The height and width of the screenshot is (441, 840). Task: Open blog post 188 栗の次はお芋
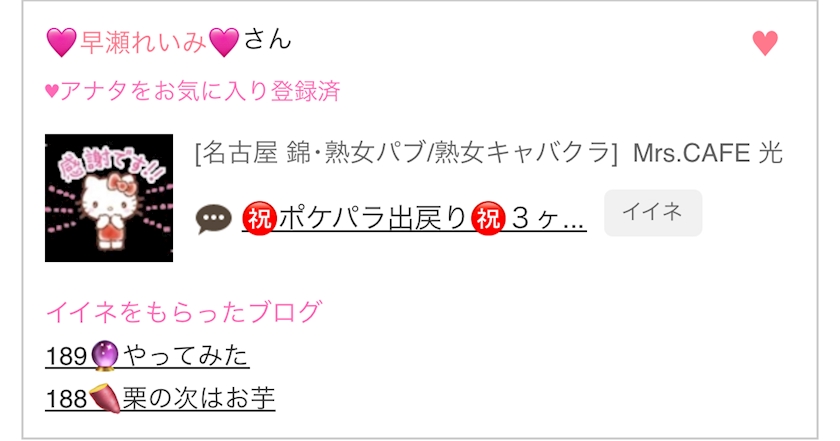160,398
